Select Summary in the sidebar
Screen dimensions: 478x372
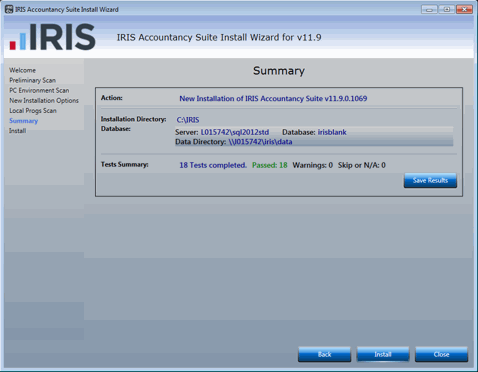click(x=23, y=121)
